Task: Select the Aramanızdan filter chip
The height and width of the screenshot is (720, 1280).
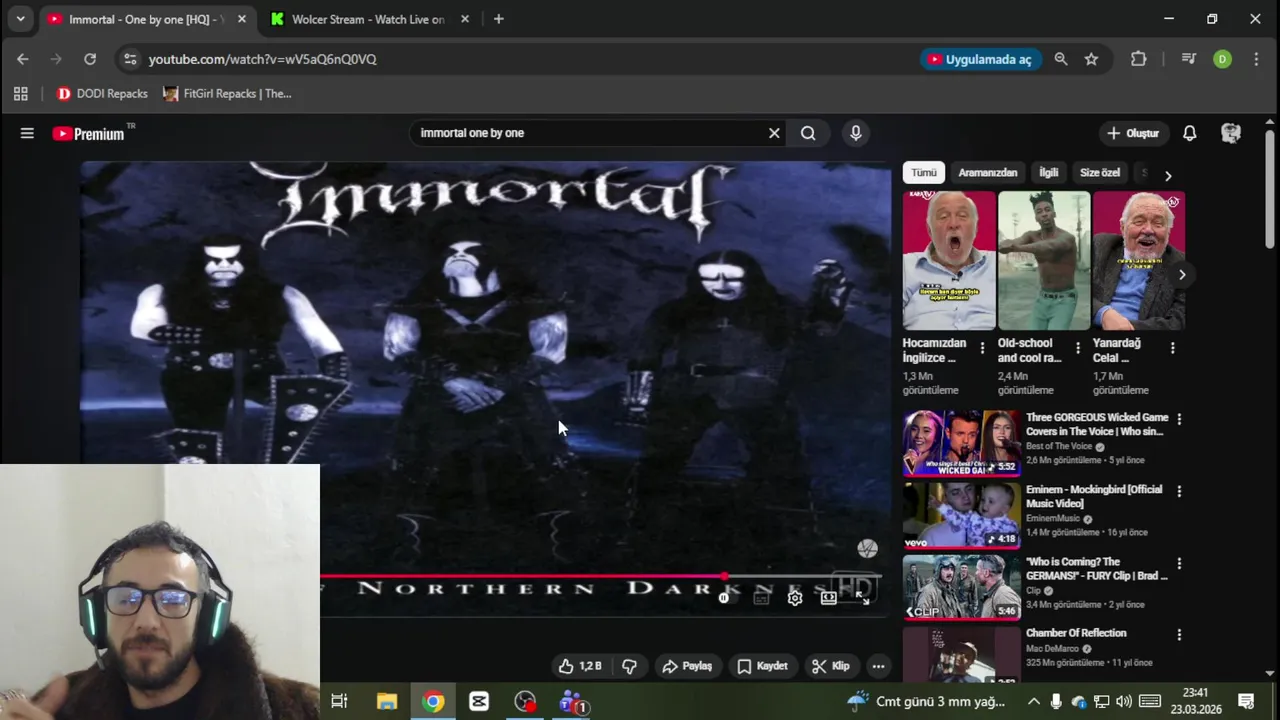Action: pos(988,173)
